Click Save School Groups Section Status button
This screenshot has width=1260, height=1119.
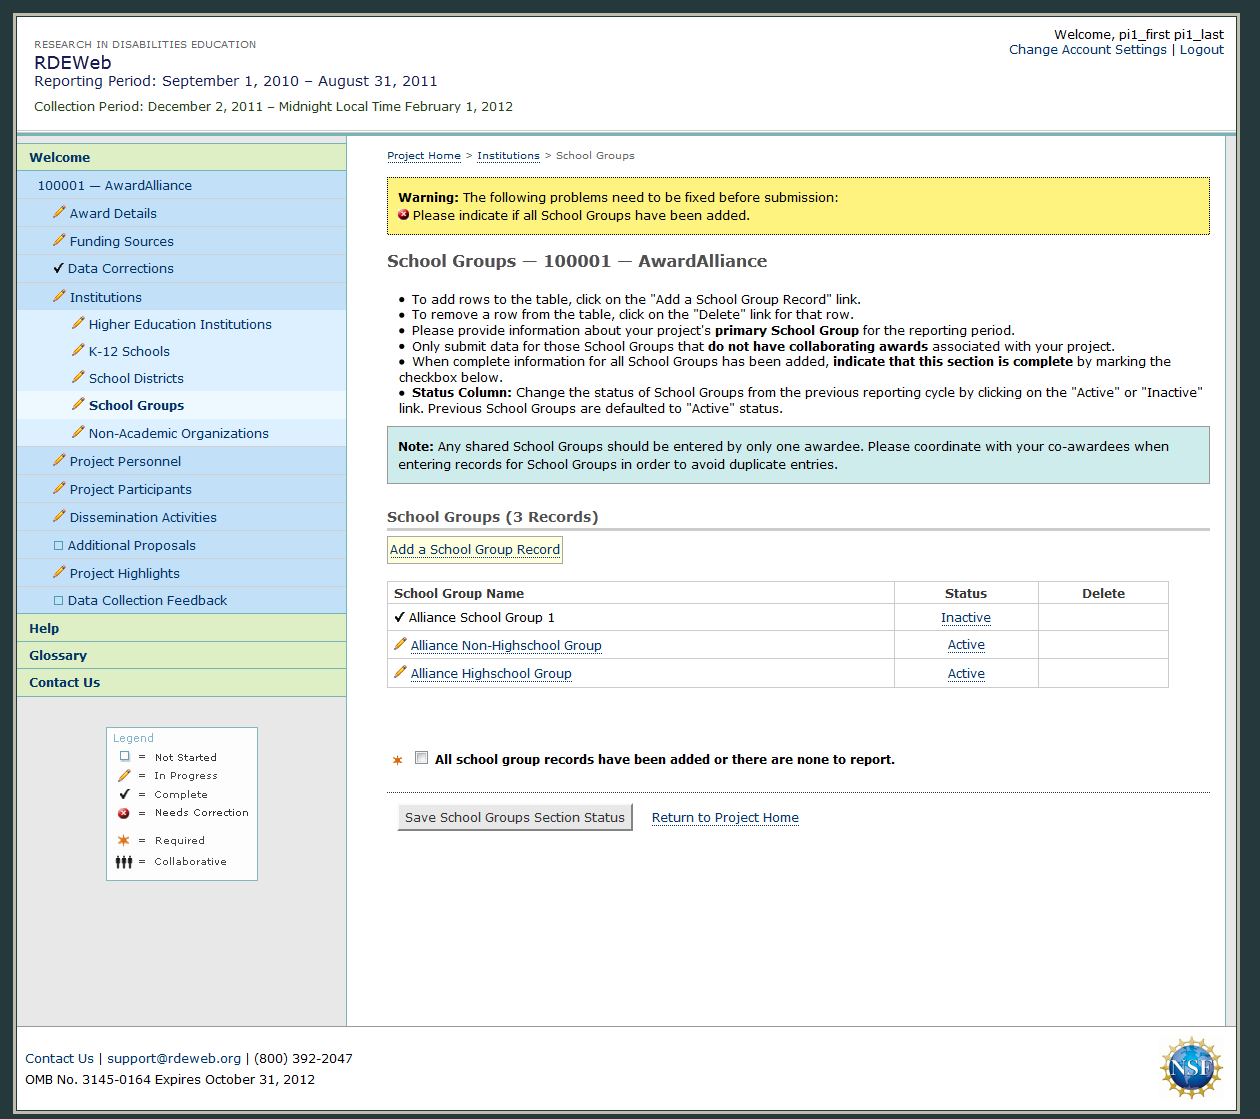[514, 817]
